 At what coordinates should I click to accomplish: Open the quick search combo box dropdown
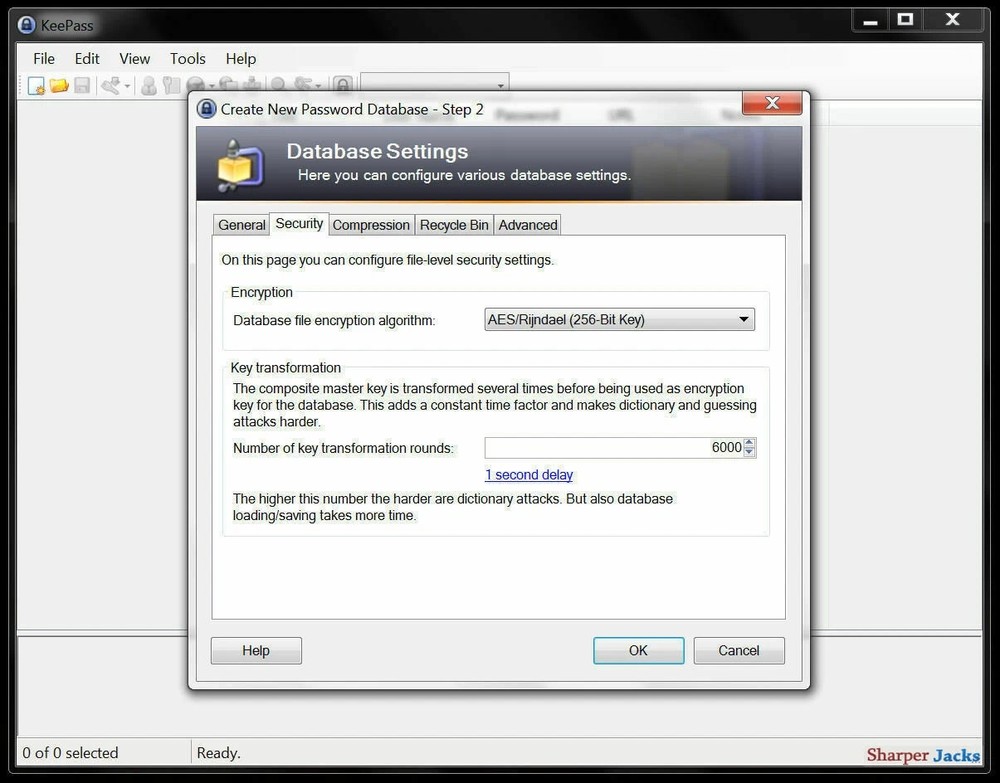pyautogui.click(x=500, y=84)
